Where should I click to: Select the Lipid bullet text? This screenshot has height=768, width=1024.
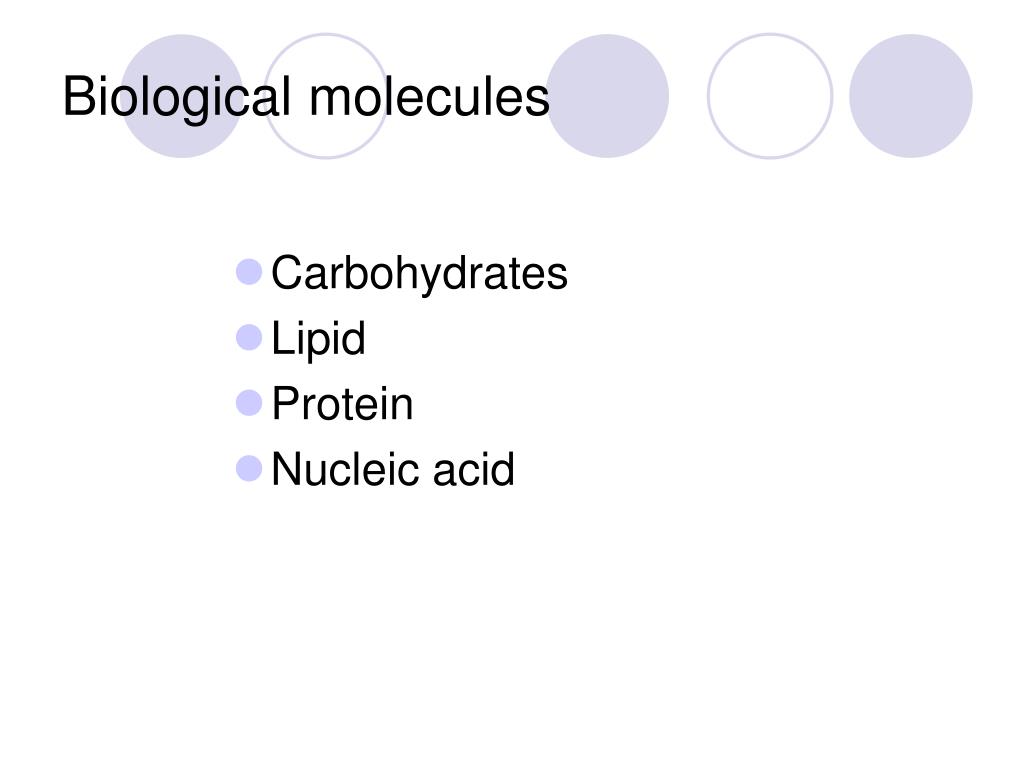[x=318, y=339]
